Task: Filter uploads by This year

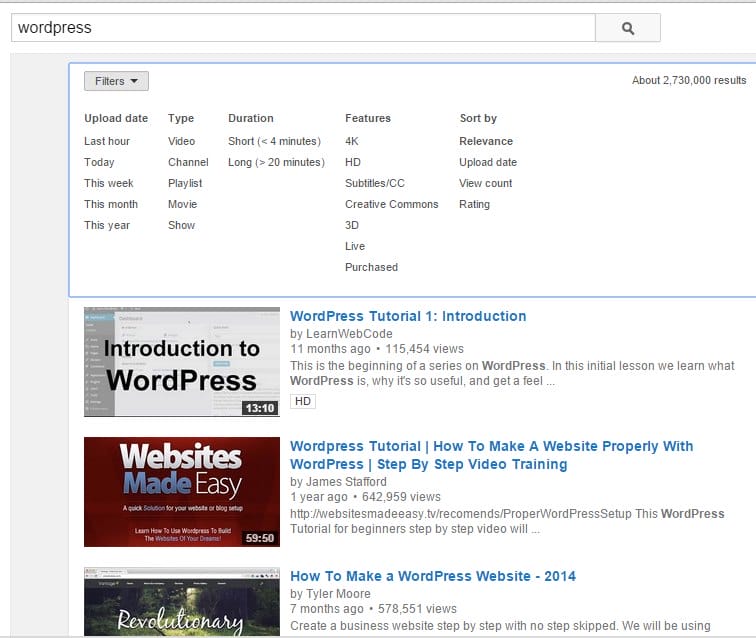Action: [107, 225]
